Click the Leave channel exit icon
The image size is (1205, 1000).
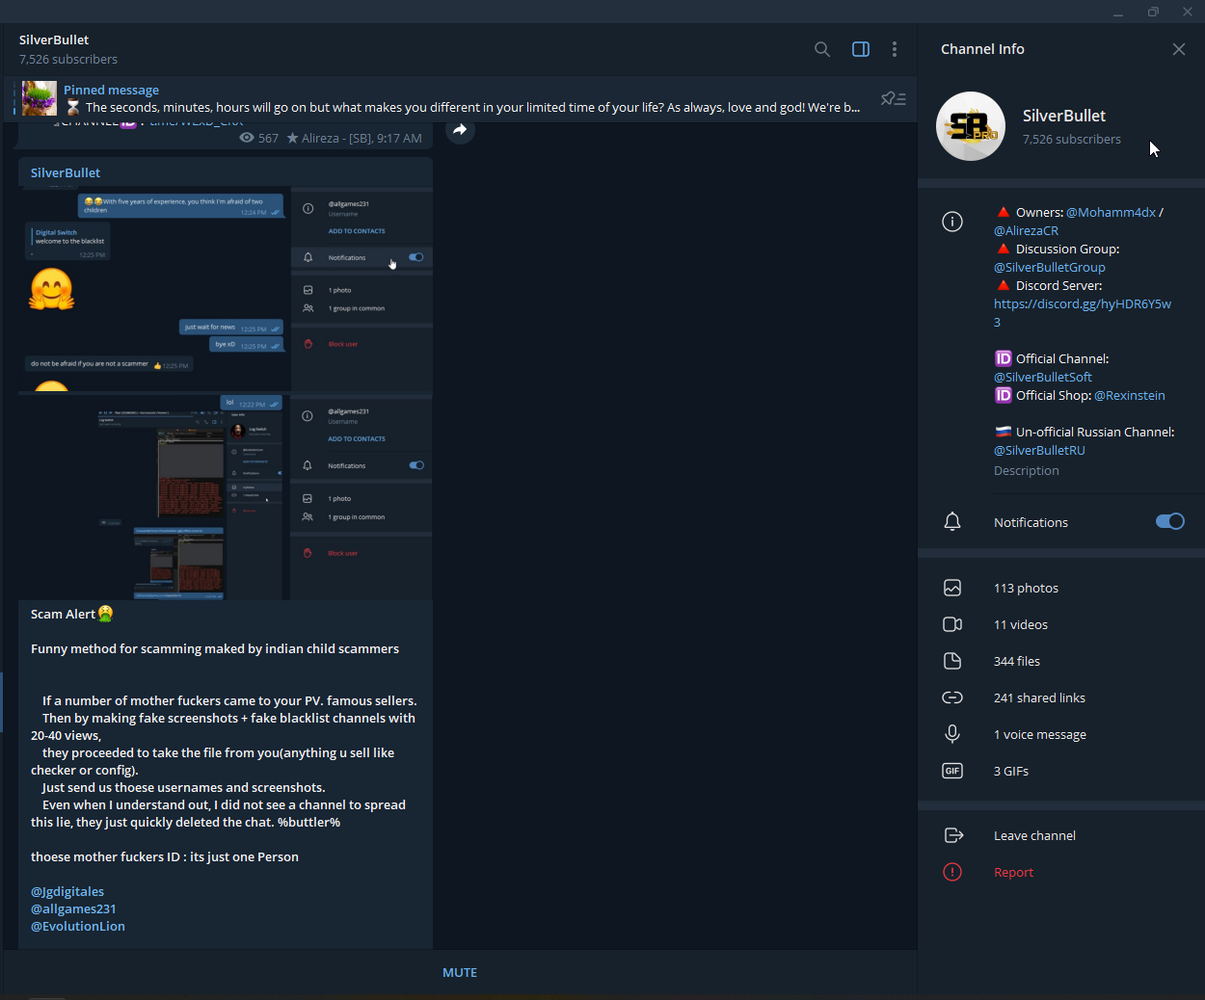(x=952, y=835)
